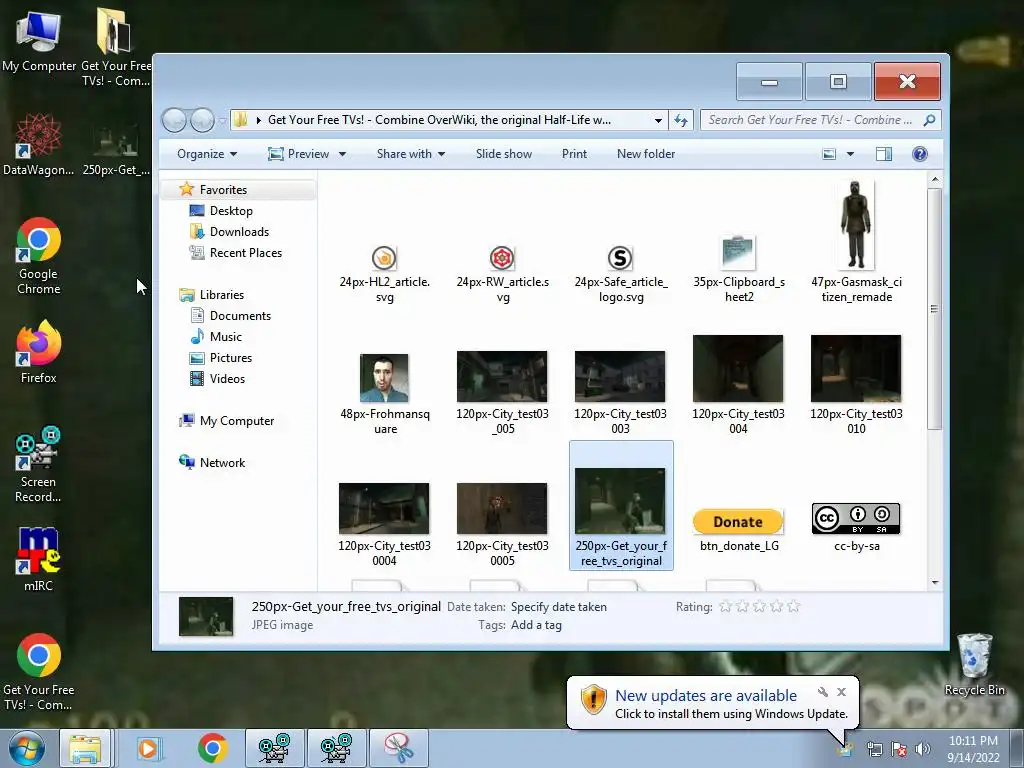Click the scrollbar down arrow
Viewport: 1024px width, 768px height.
click(935, 583)
